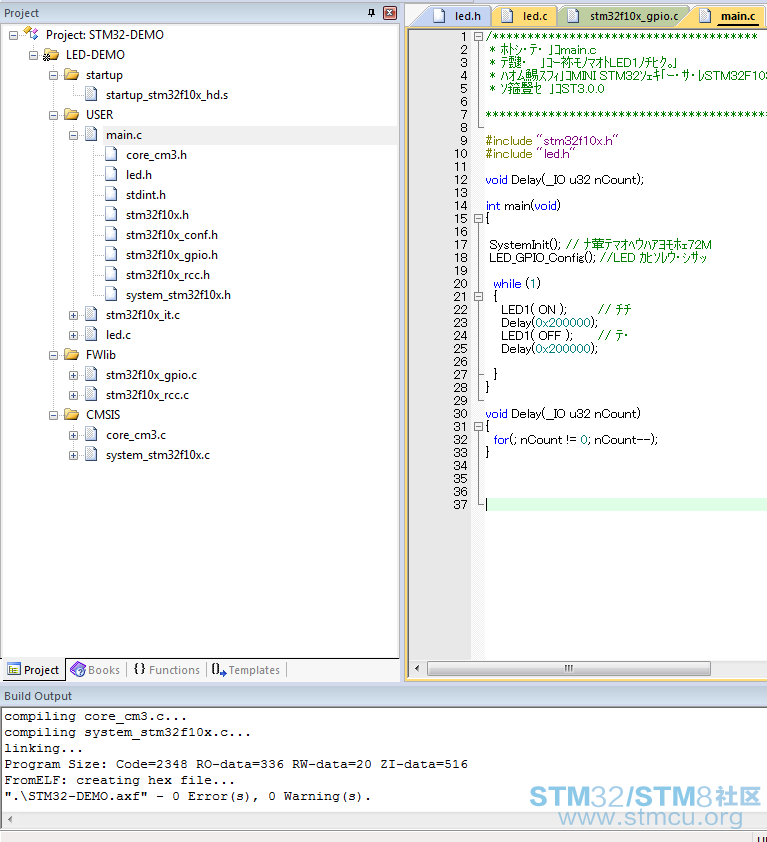Click line number 37 in the editor
This screenshot has width=767, height=842.
[460, 505]
